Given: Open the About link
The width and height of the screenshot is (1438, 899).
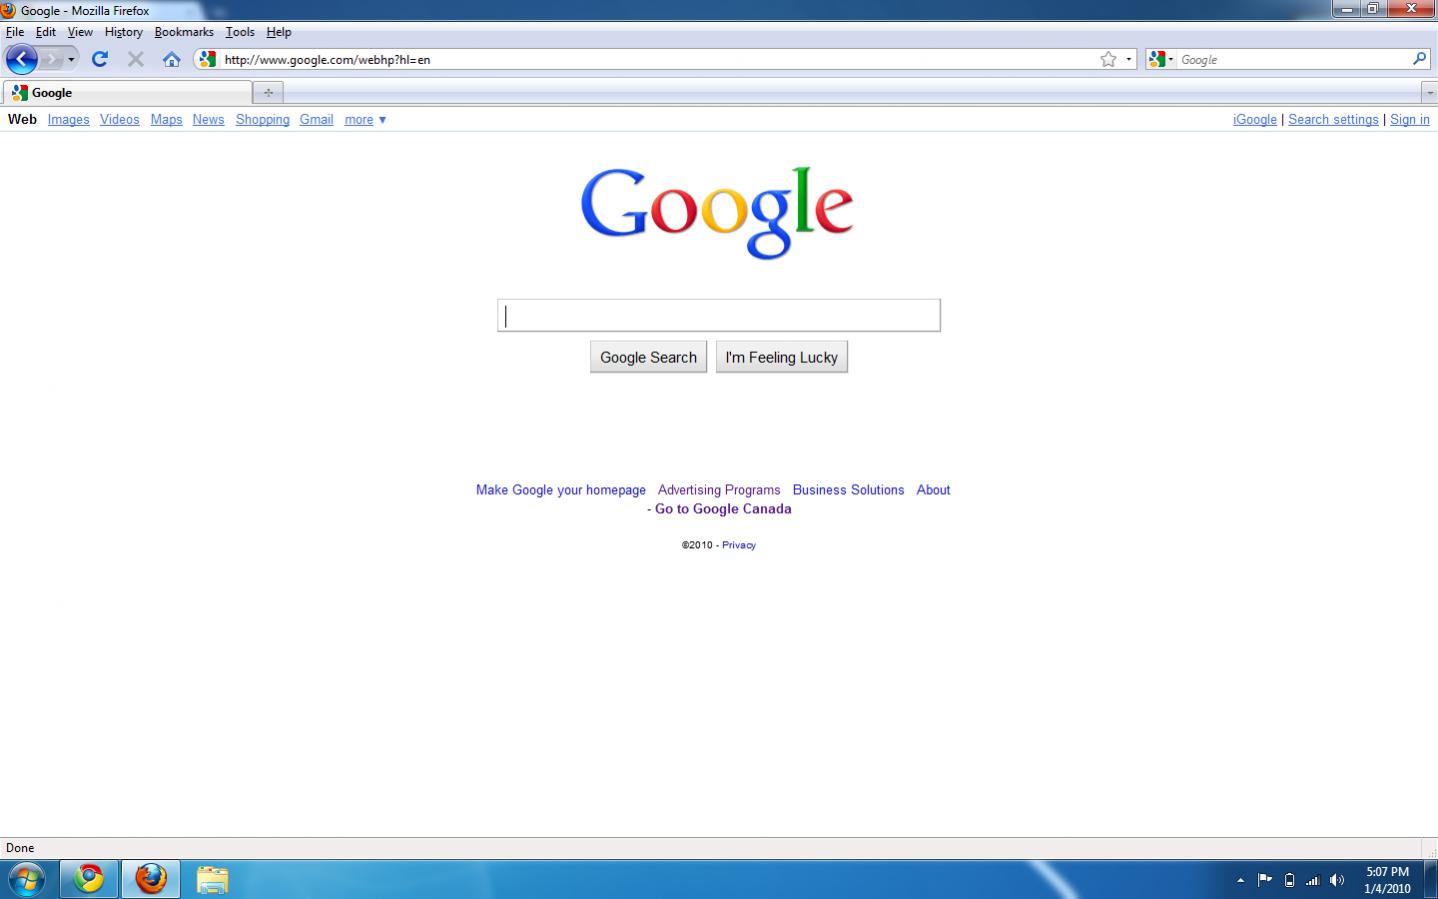Looking at the screenshot, I should click(933, 490).
